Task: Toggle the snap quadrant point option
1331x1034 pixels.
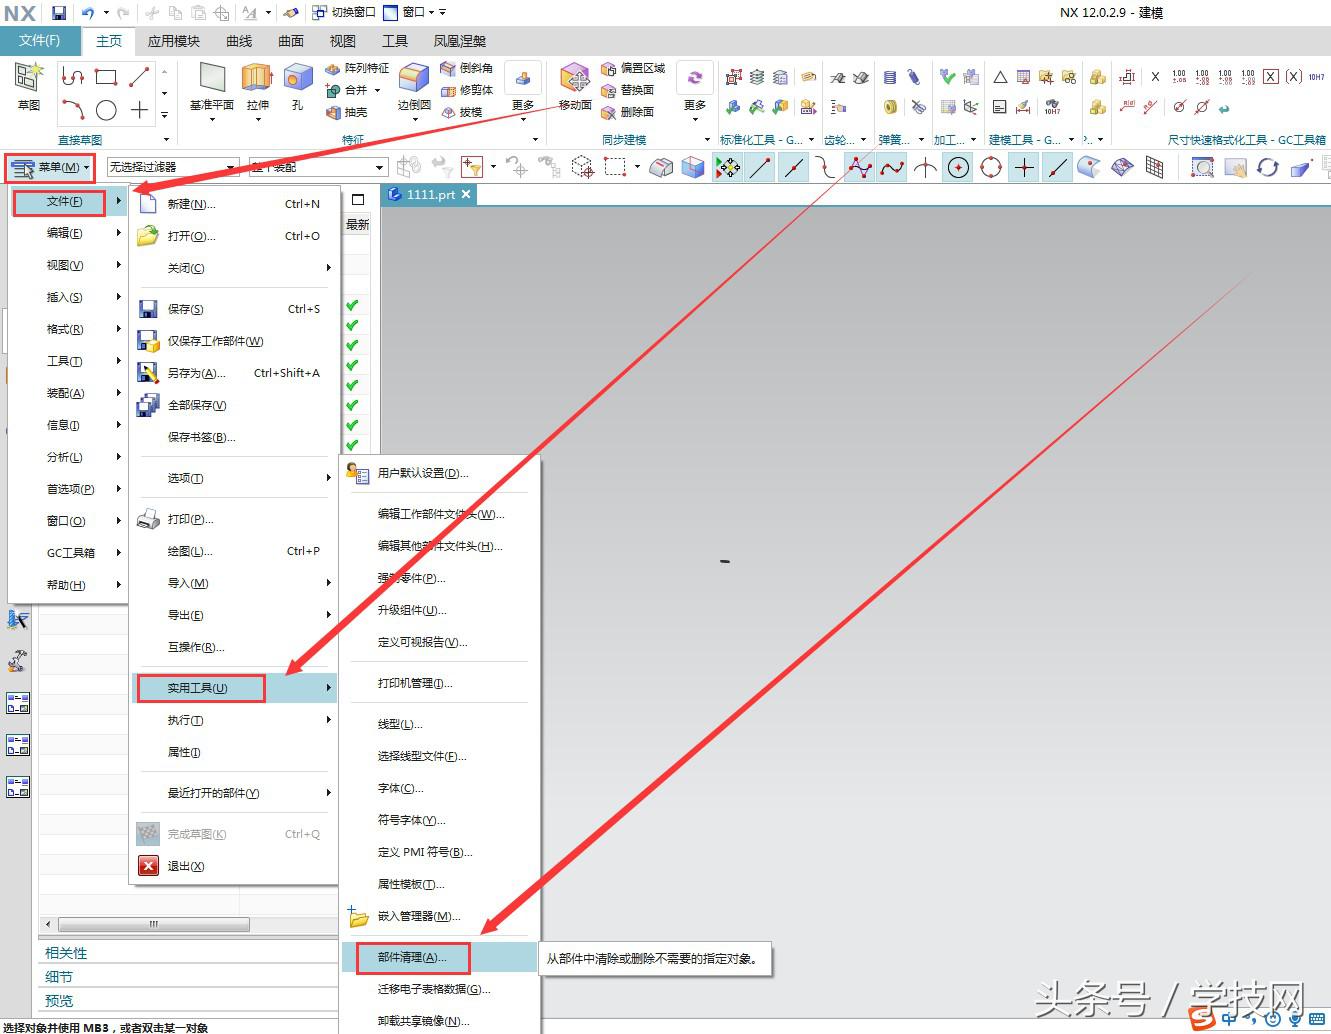Action: [x=991, y=168]
